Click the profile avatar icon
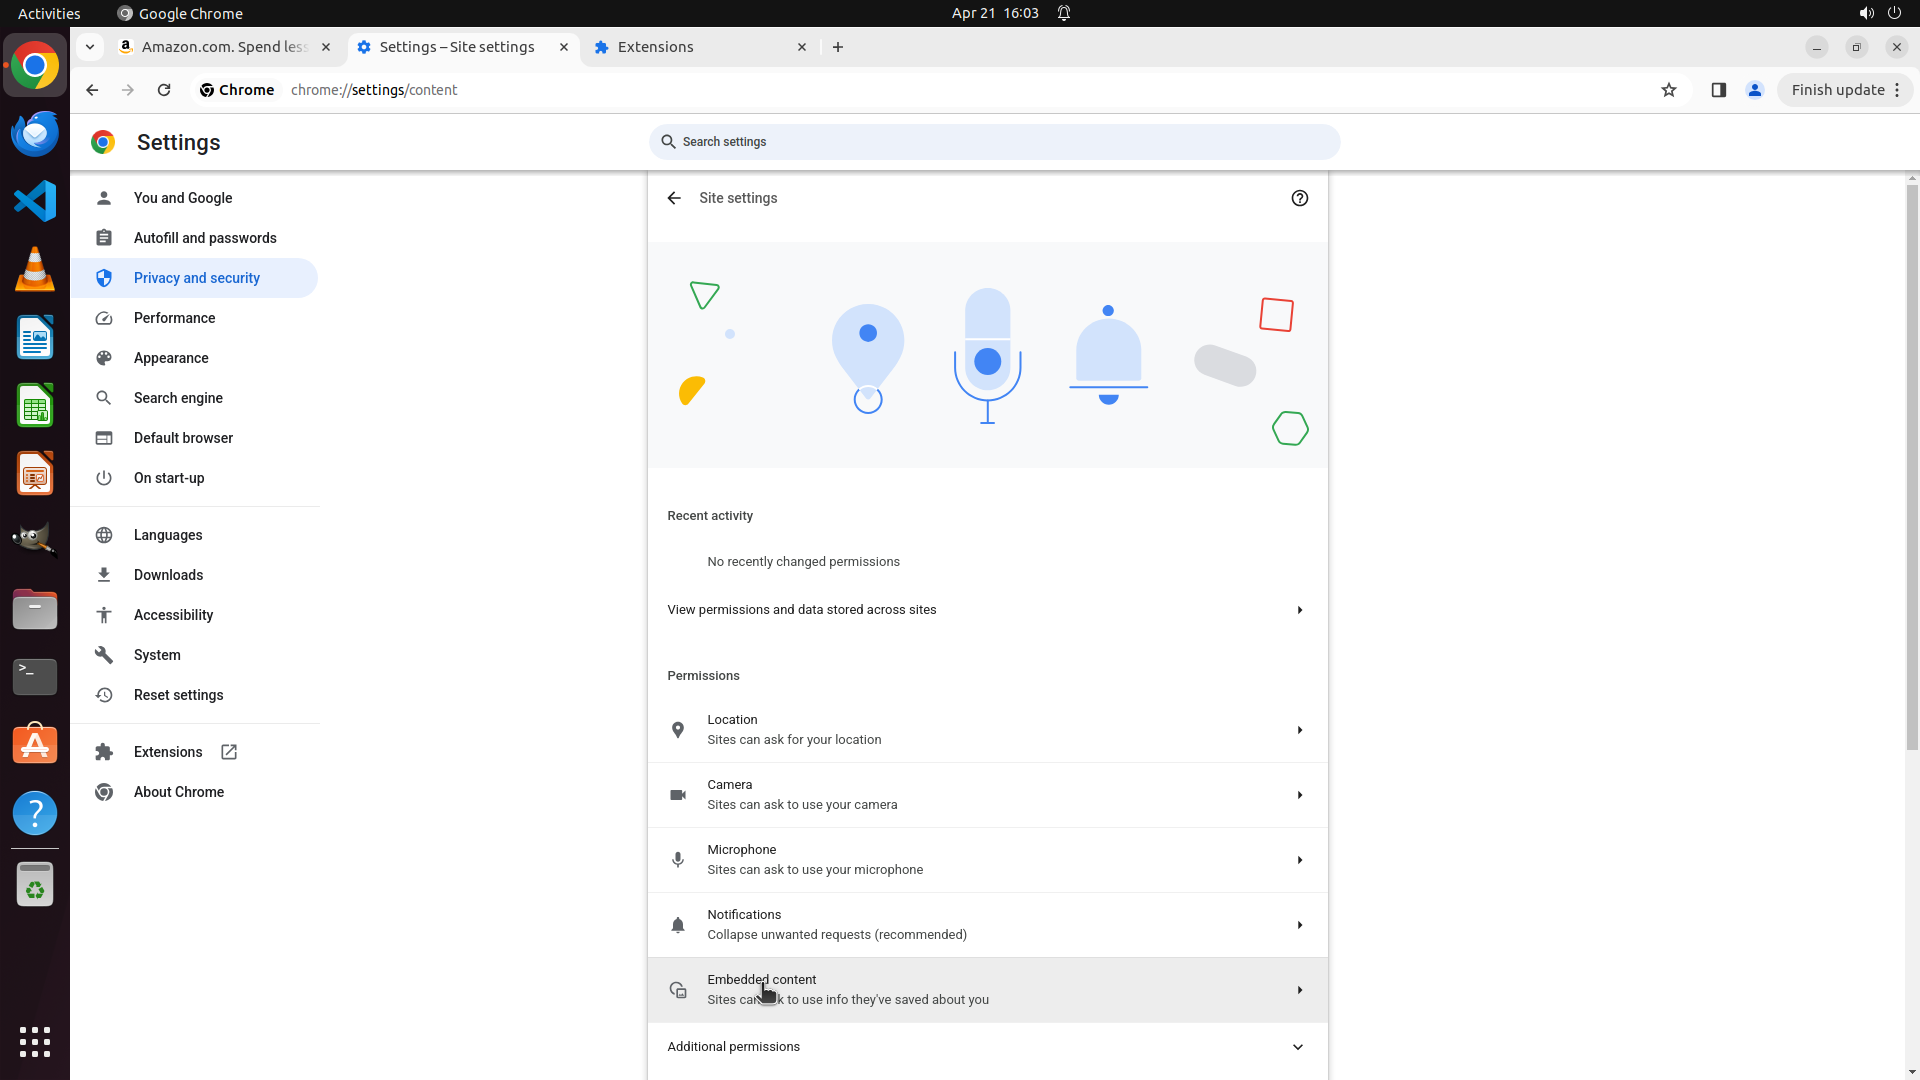This screenshot has width=1920, height=1080. coord(1754,90)
